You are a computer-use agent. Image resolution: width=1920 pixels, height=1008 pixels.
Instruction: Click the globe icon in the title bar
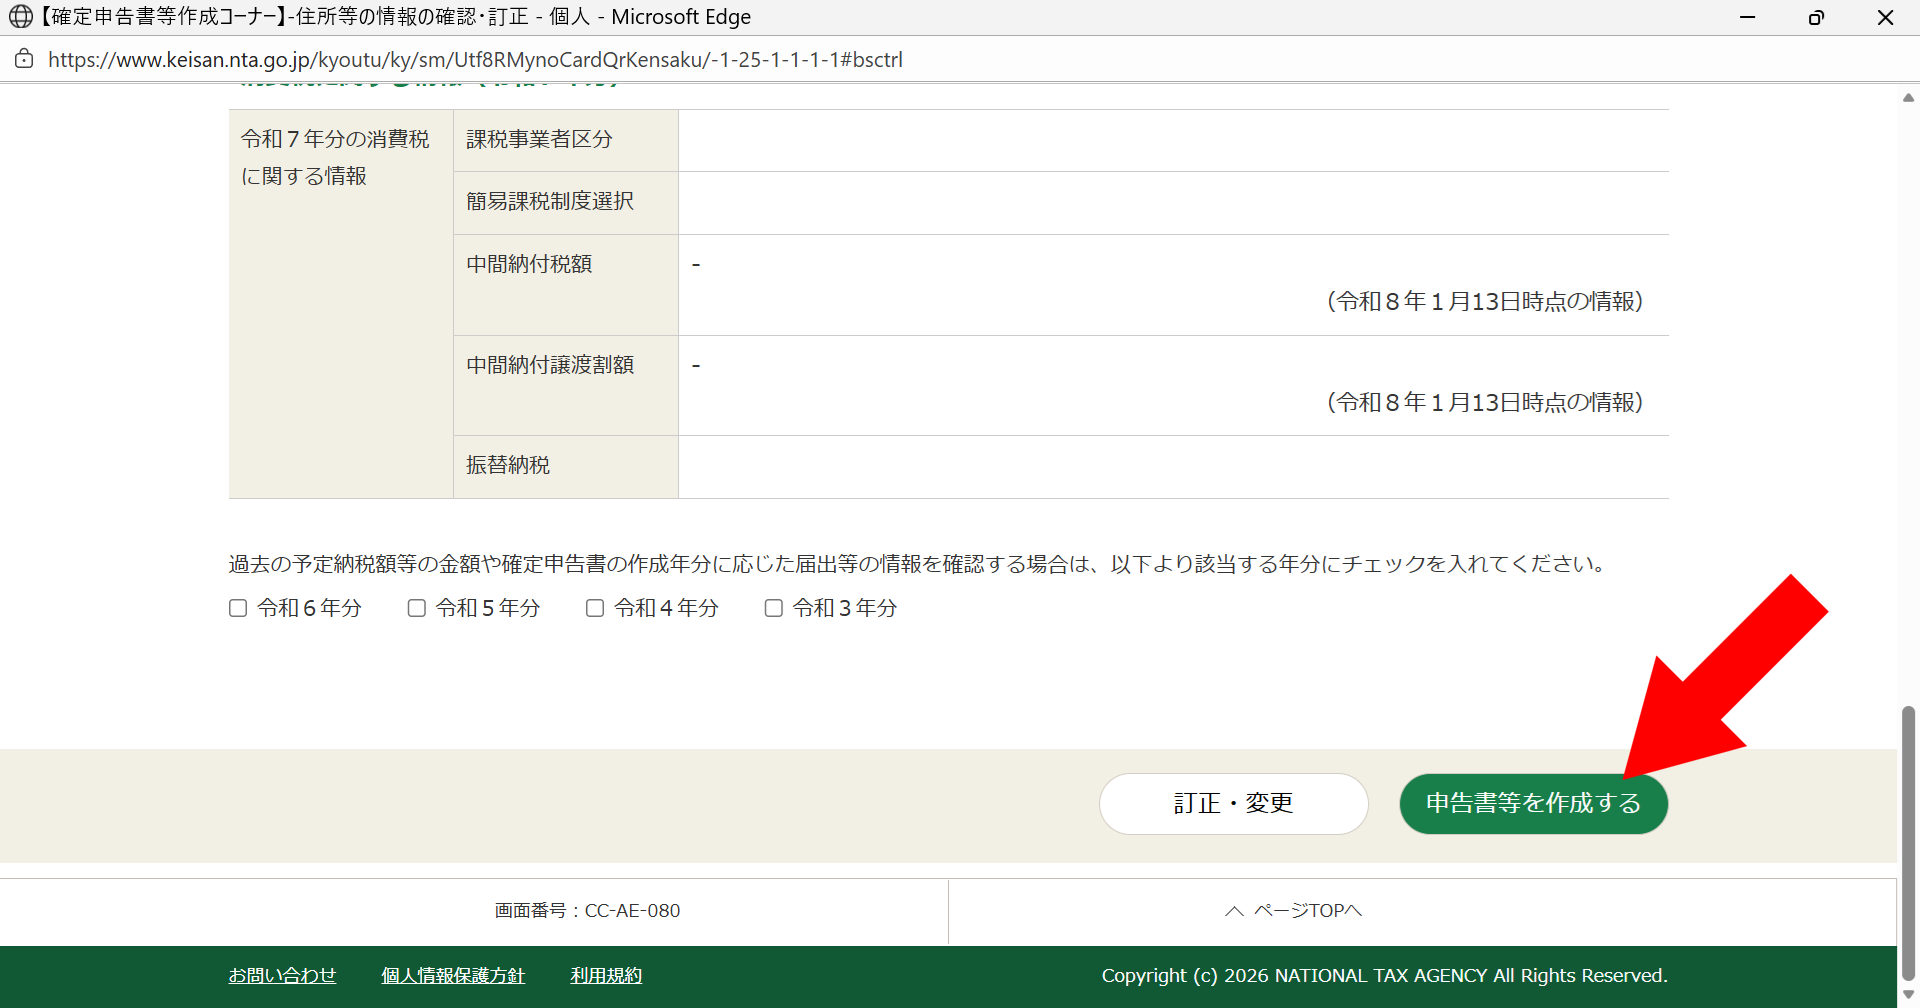(21, 17)
